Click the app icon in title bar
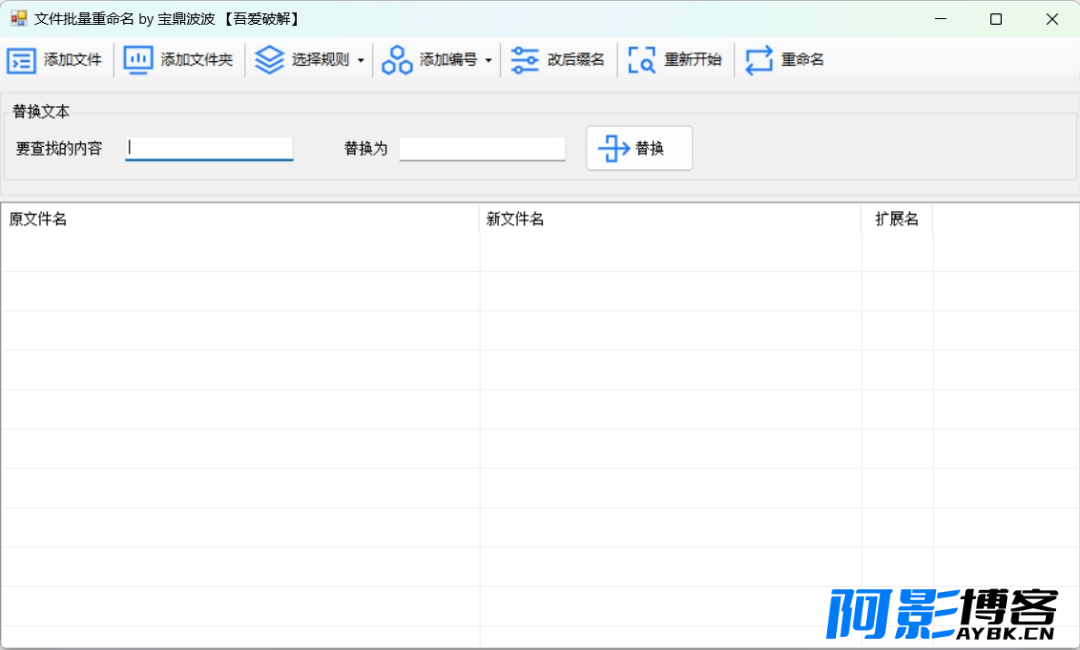Image resolution: width=1080 pixels, height=650 pixels. 19,19
